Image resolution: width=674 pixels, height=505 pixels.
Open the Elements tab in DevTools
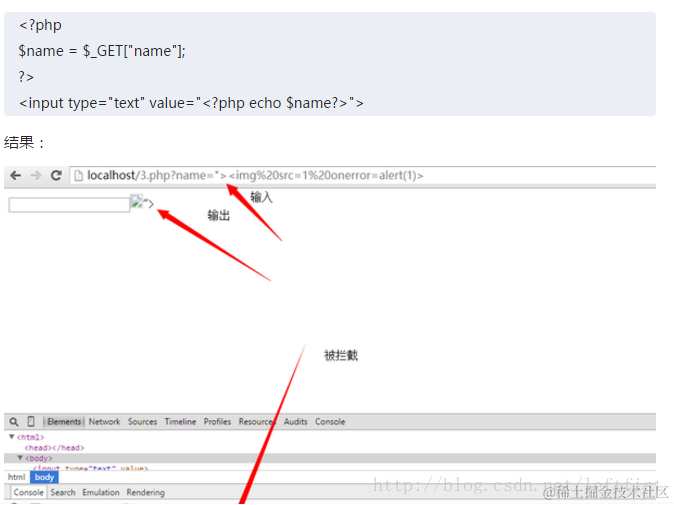pyautogui.click(x=64, y=422)
